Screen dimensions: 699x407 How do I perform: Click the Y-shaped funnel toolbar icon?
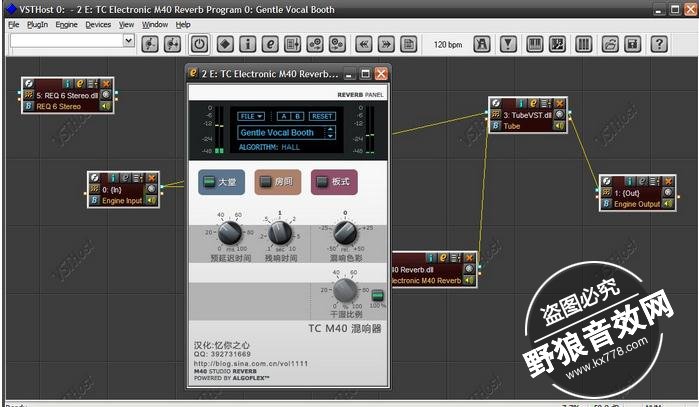(508, 44)
